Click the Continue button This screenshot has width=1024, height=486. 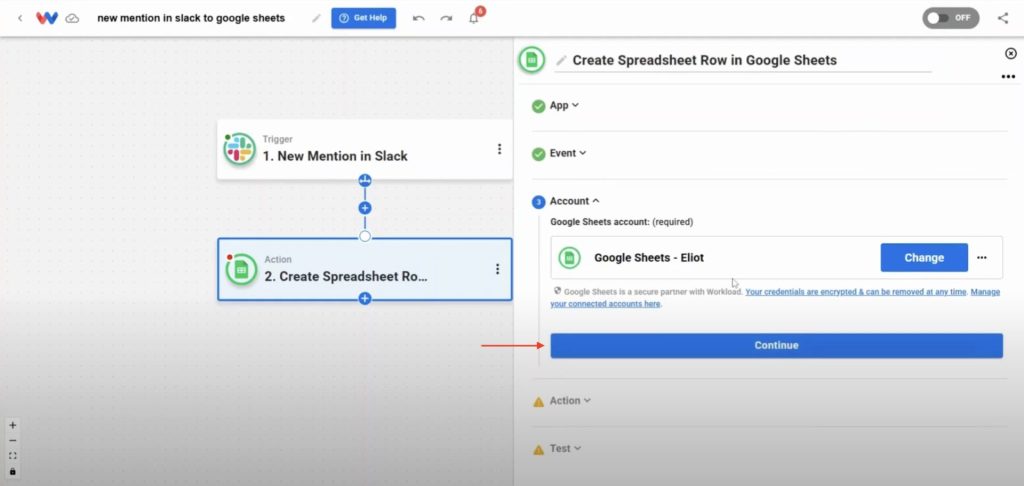pyautogui.click(x=776, y=346)
